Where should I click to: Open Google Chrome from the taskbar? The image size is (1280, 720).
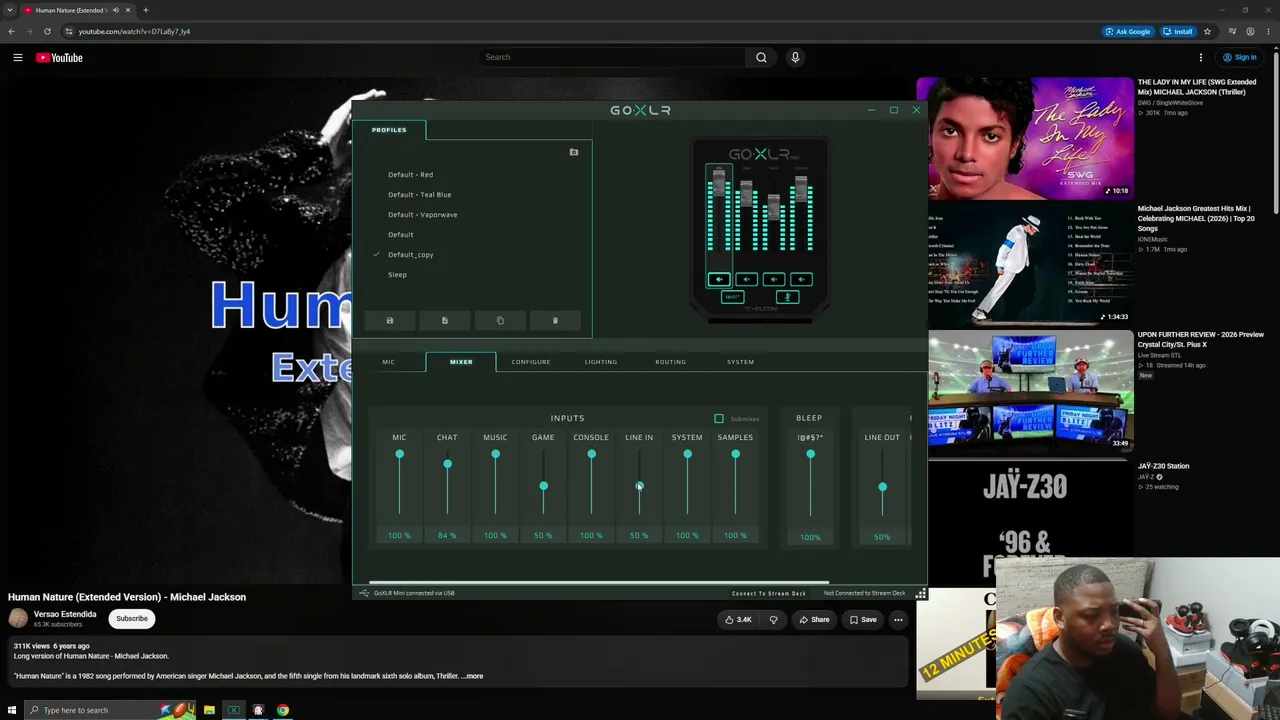(283, 710)
